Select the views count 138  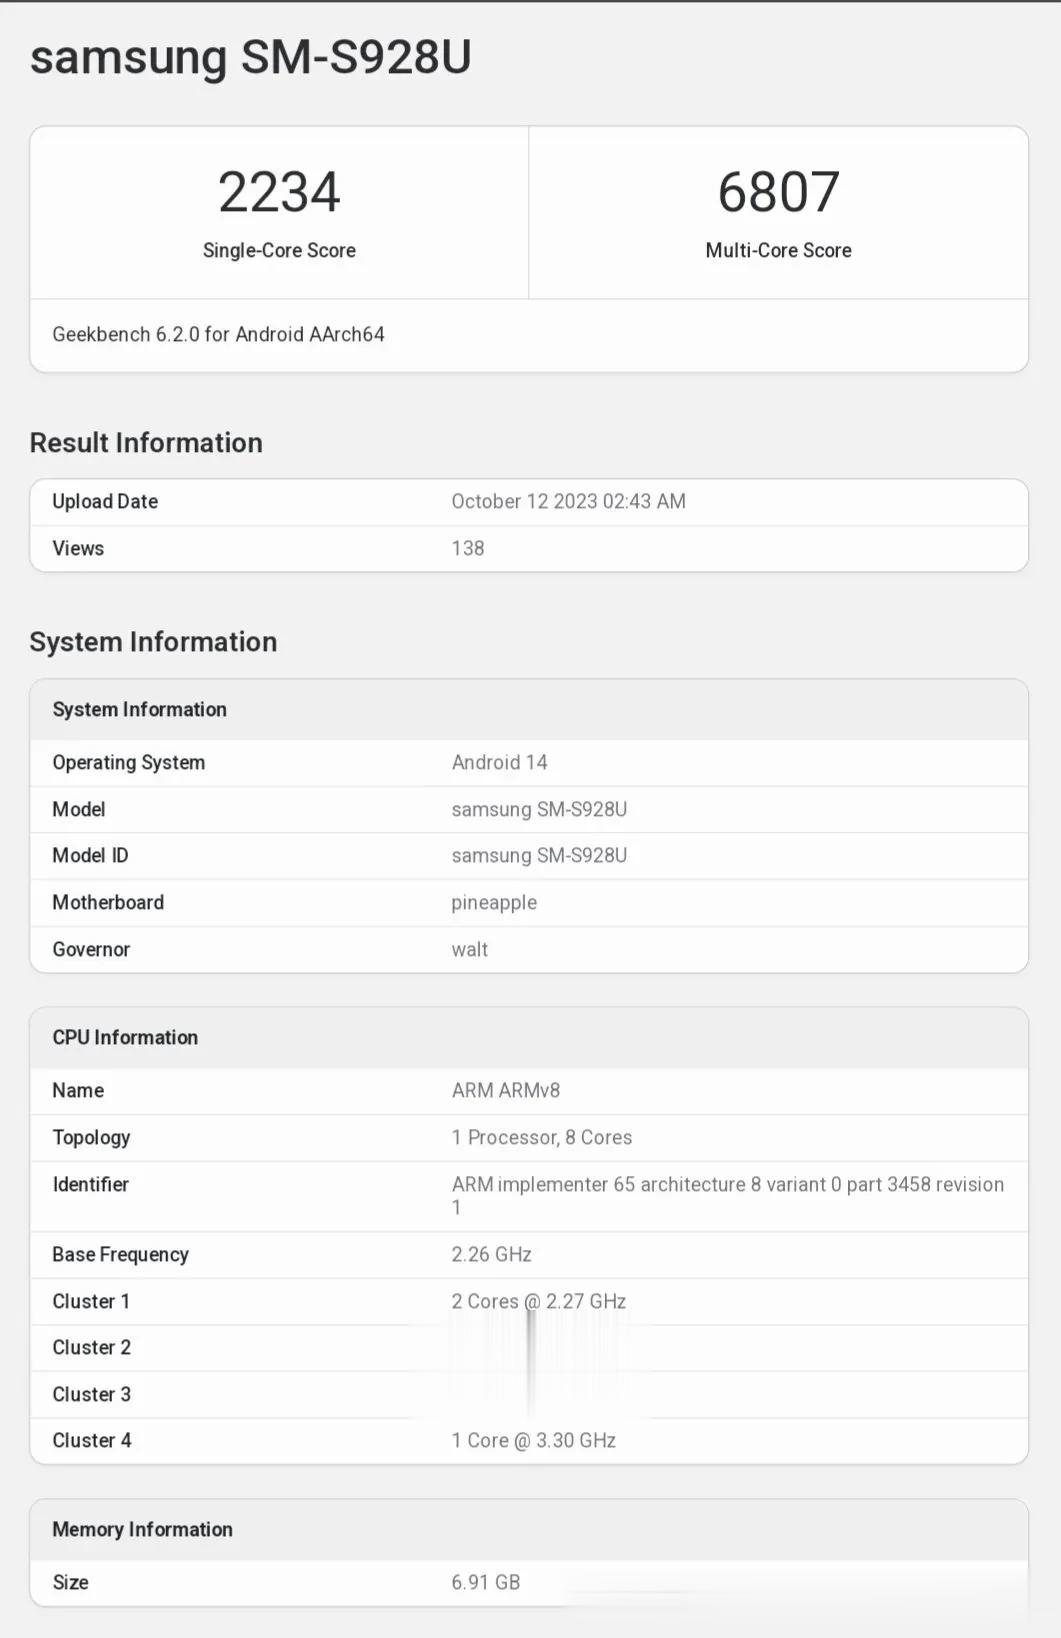click(x=468, y=548)
